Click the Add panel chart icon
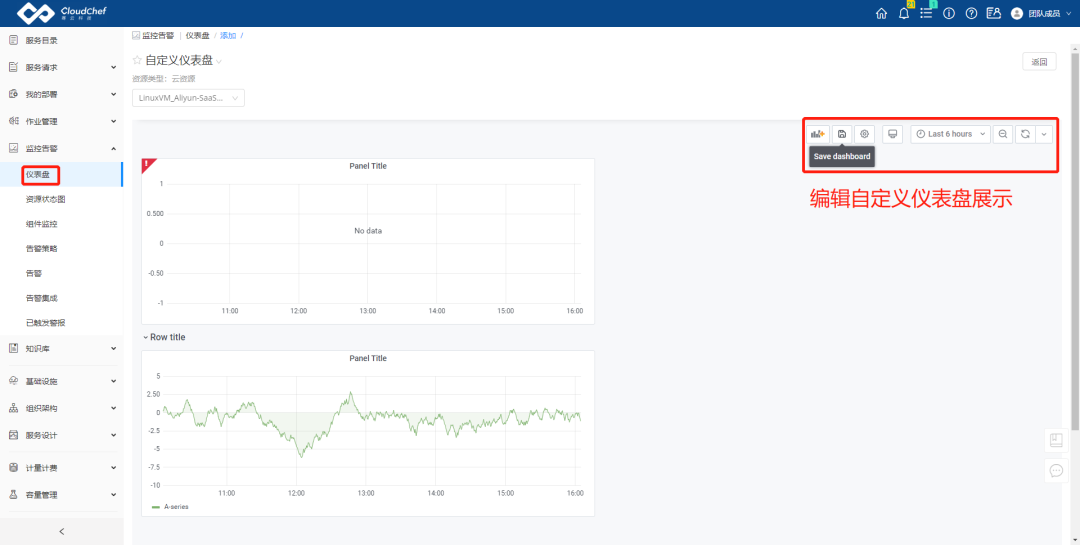 tap(818, 134)
